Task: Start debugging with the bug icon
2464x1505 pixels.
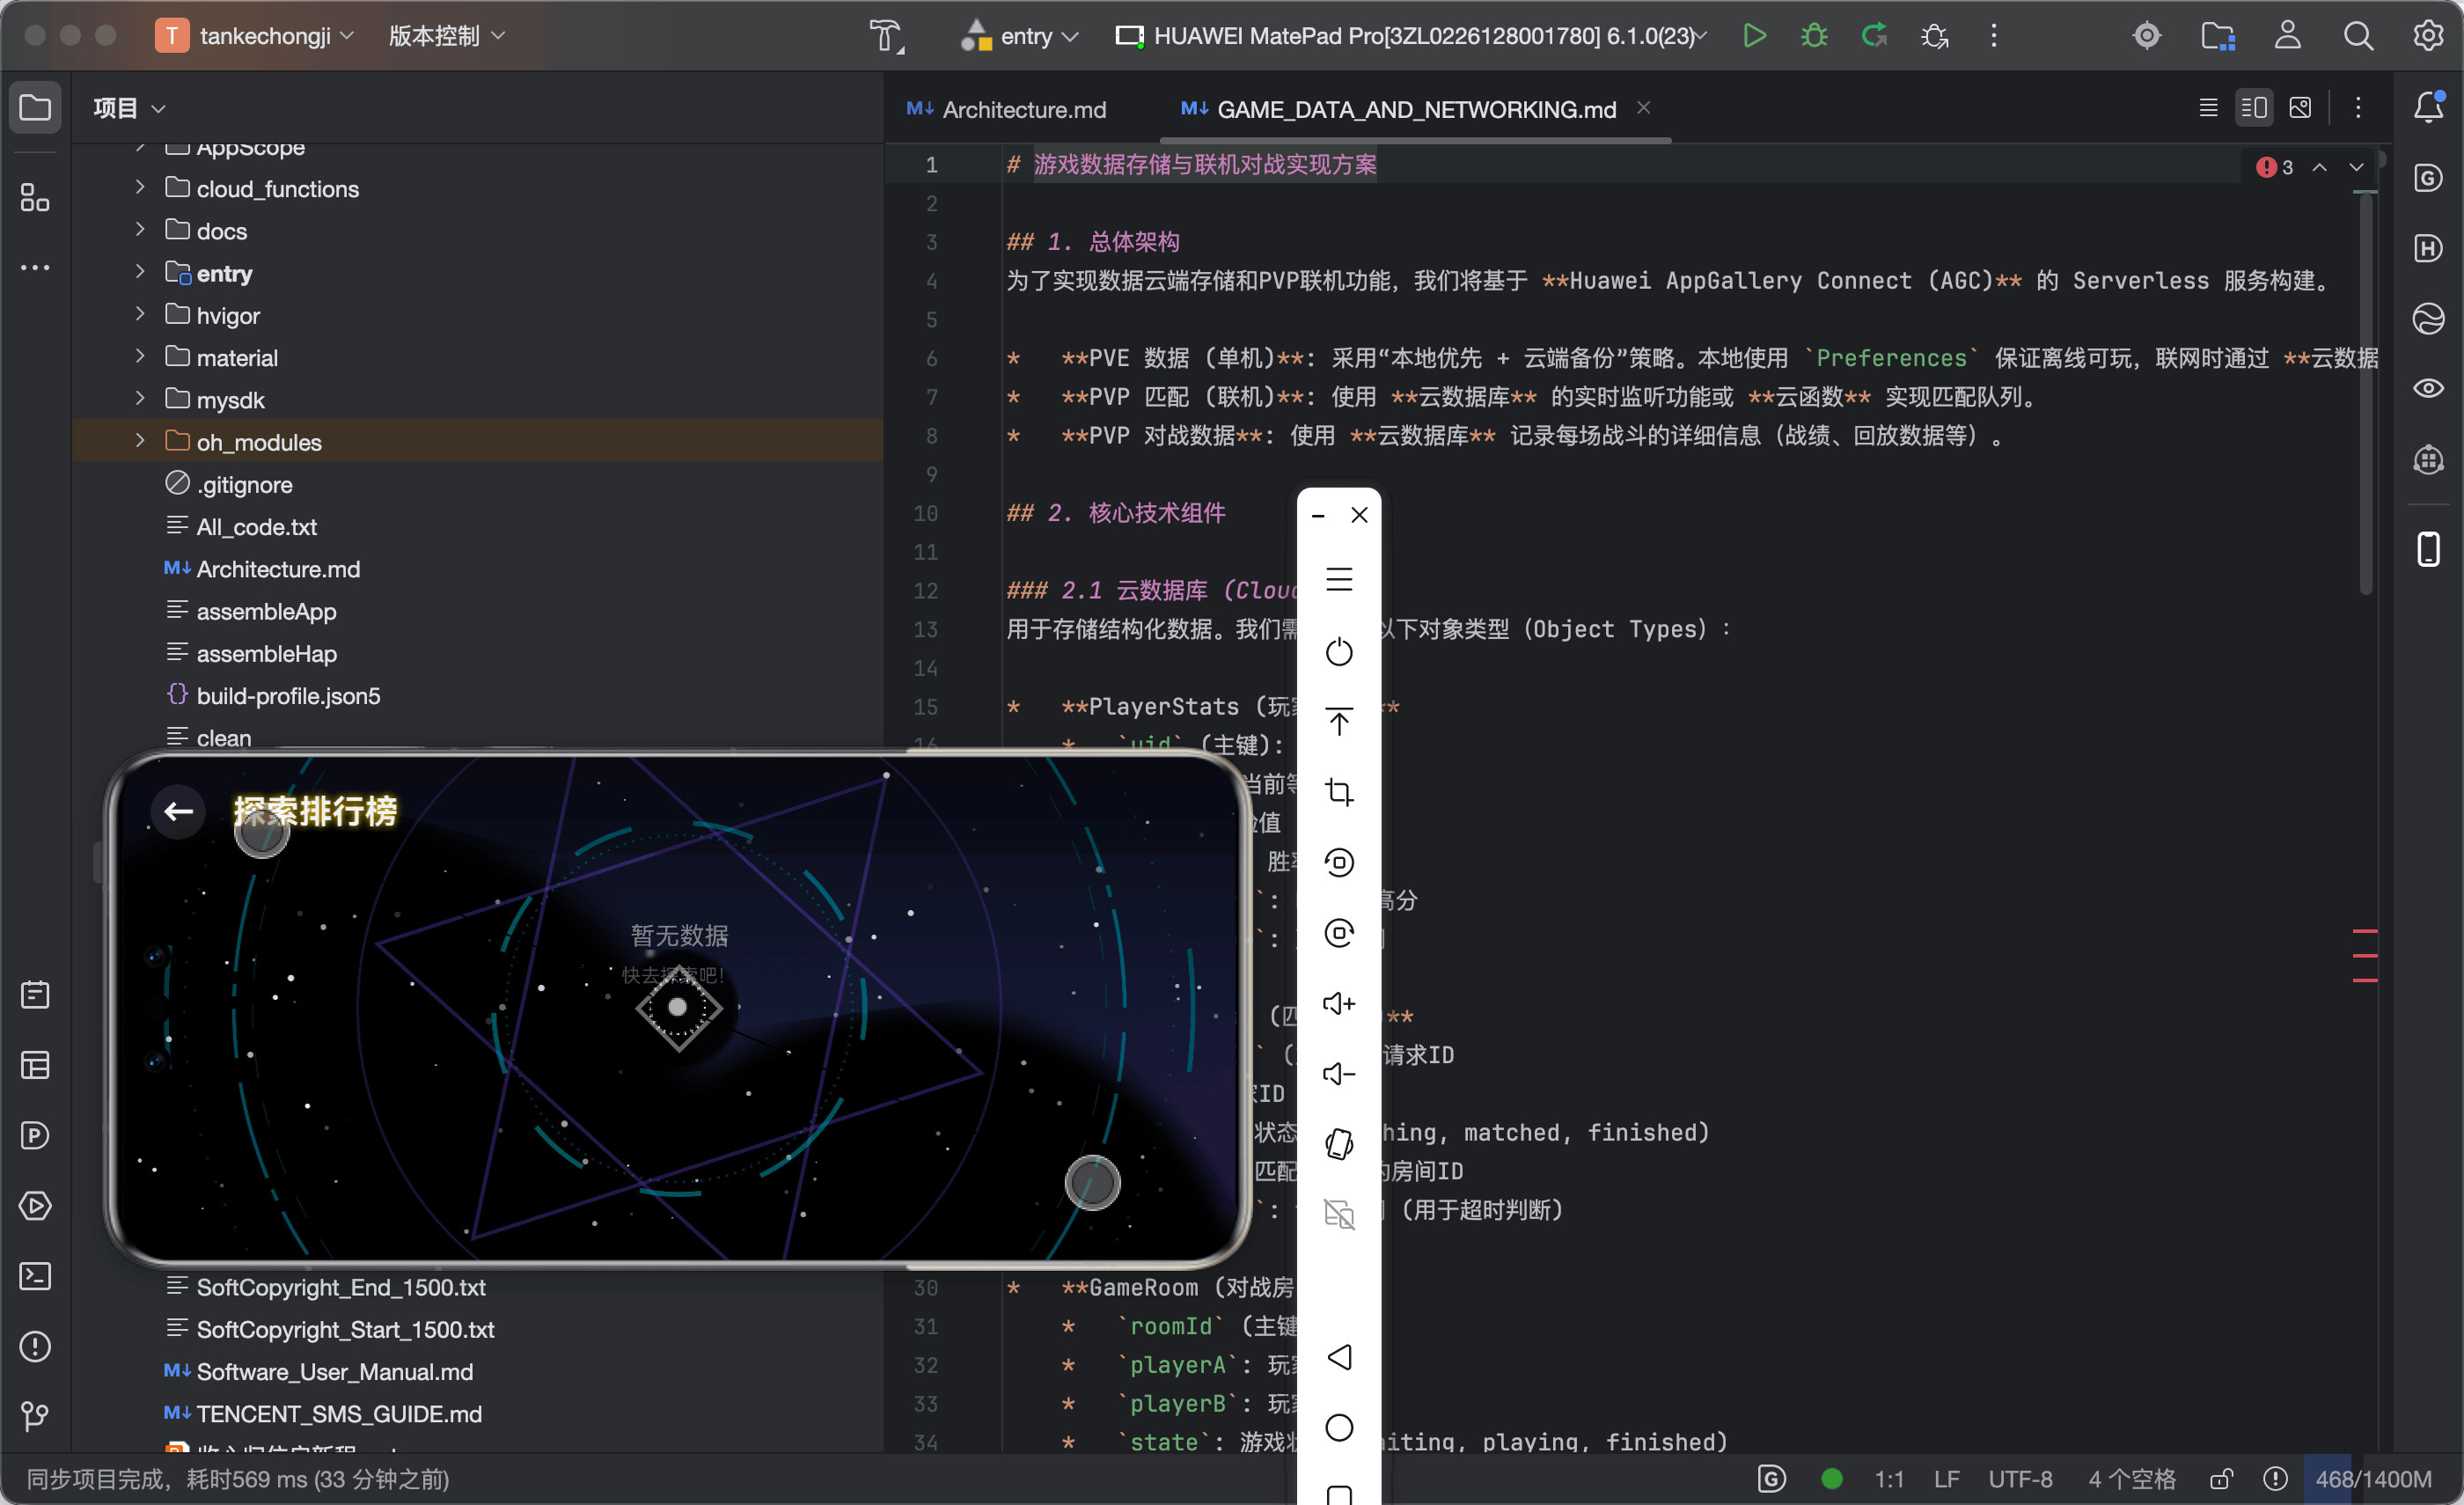Action: coord(1814,36)
